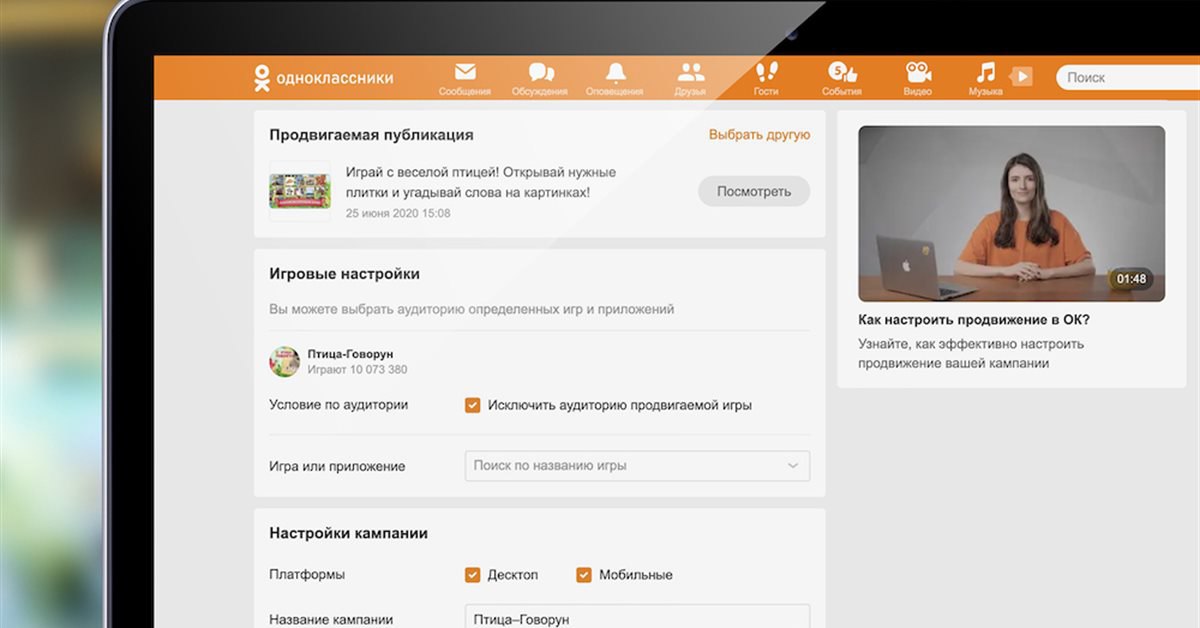Click the music play button icon
The image size is (1200, 628).
(x=1021, y=76)
